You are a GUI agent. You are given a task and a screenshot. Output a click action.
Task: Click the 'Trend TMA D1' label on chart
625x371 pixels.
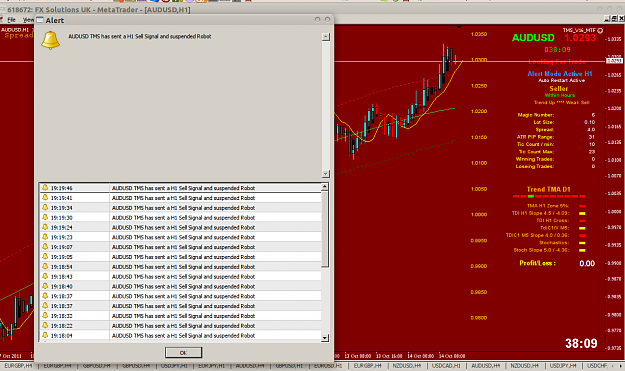pyautogui.click(x=548, y=189)
